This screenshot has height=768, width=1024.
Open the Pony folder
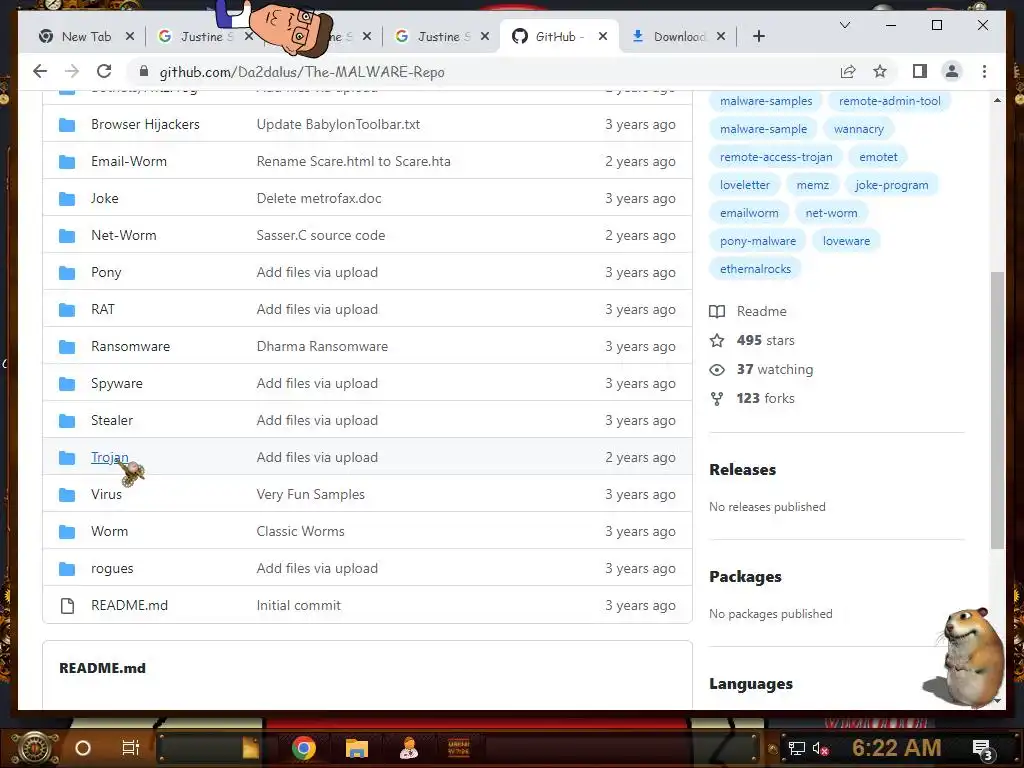[106, 272]
